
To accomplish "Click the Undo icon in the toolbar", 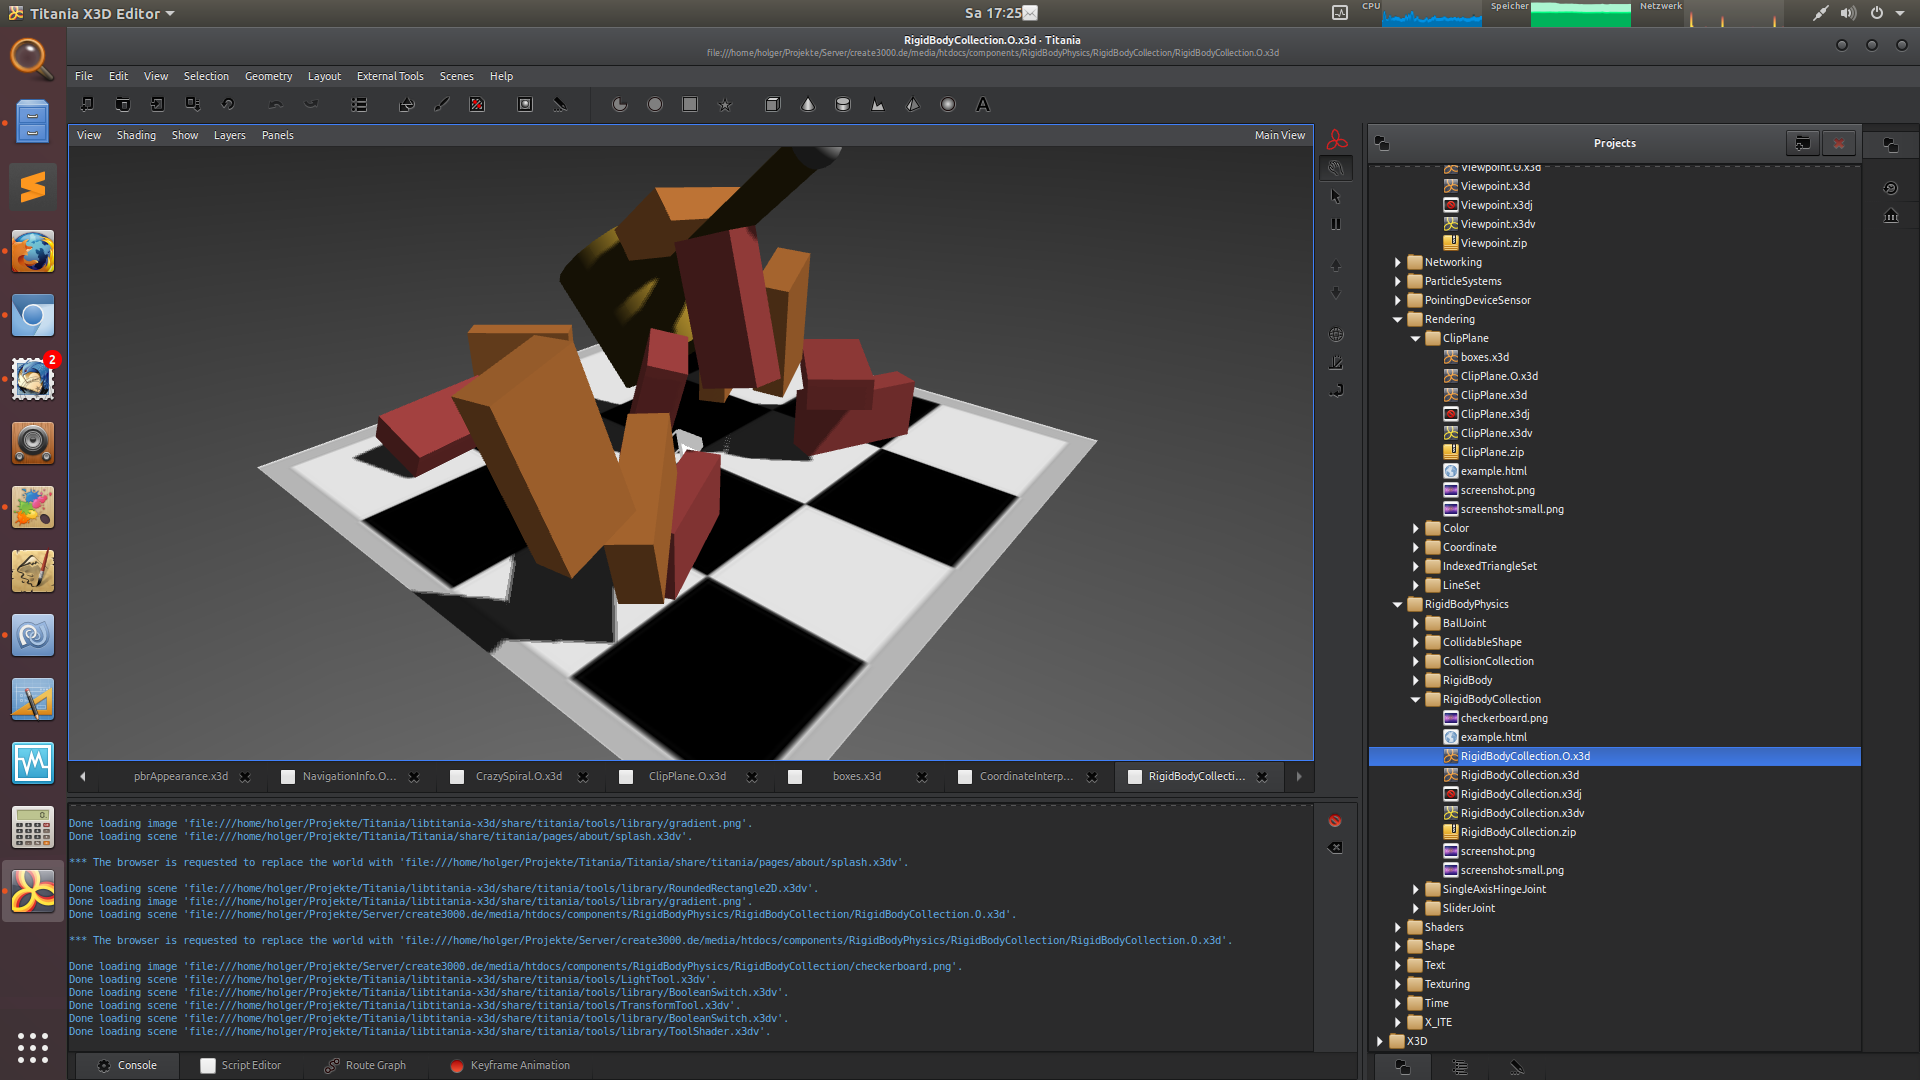I will (x=274, y=104).
